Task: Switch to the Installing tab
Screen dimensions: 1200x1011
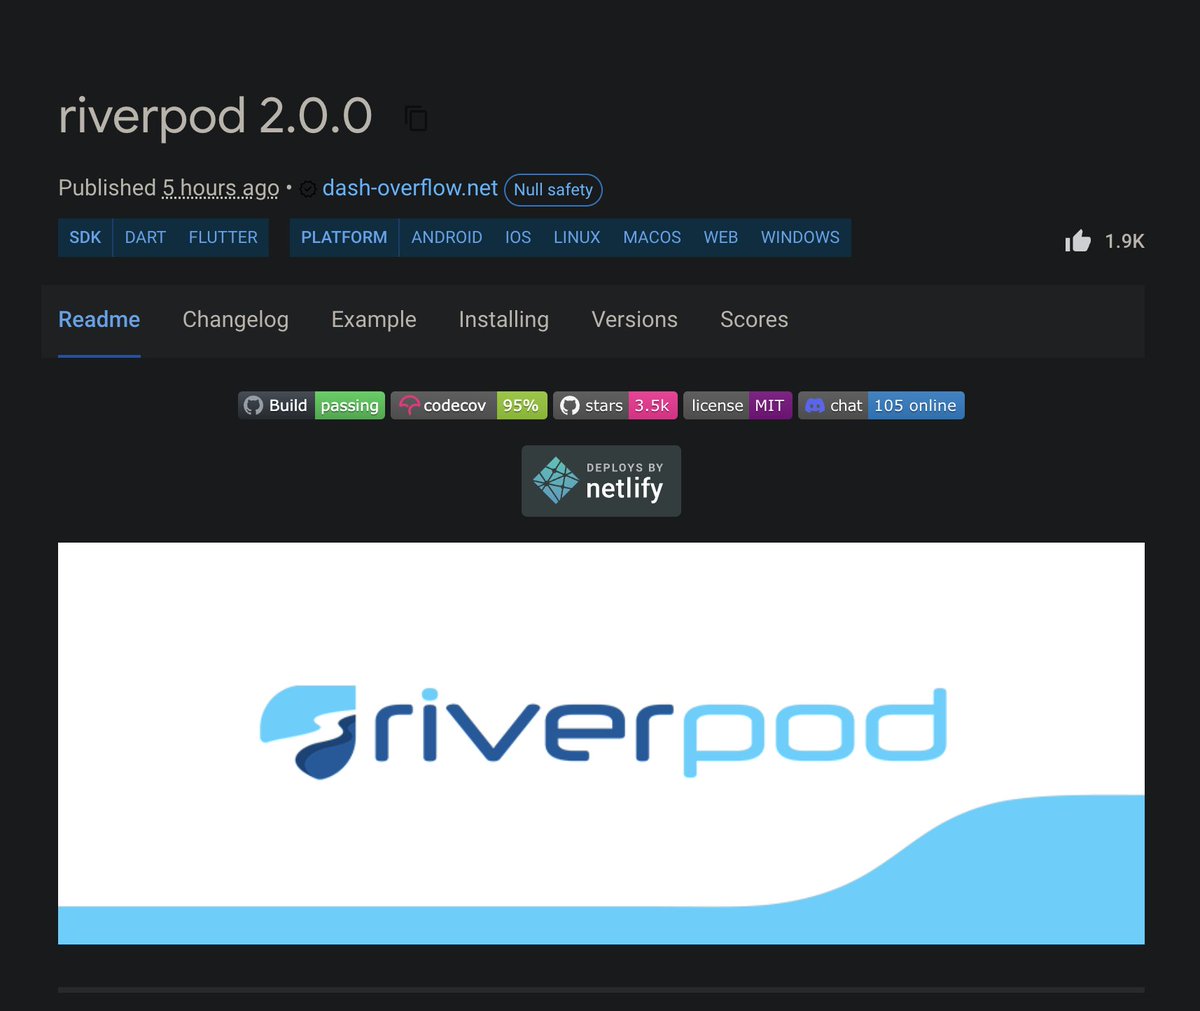Action: tap(504, 320)
